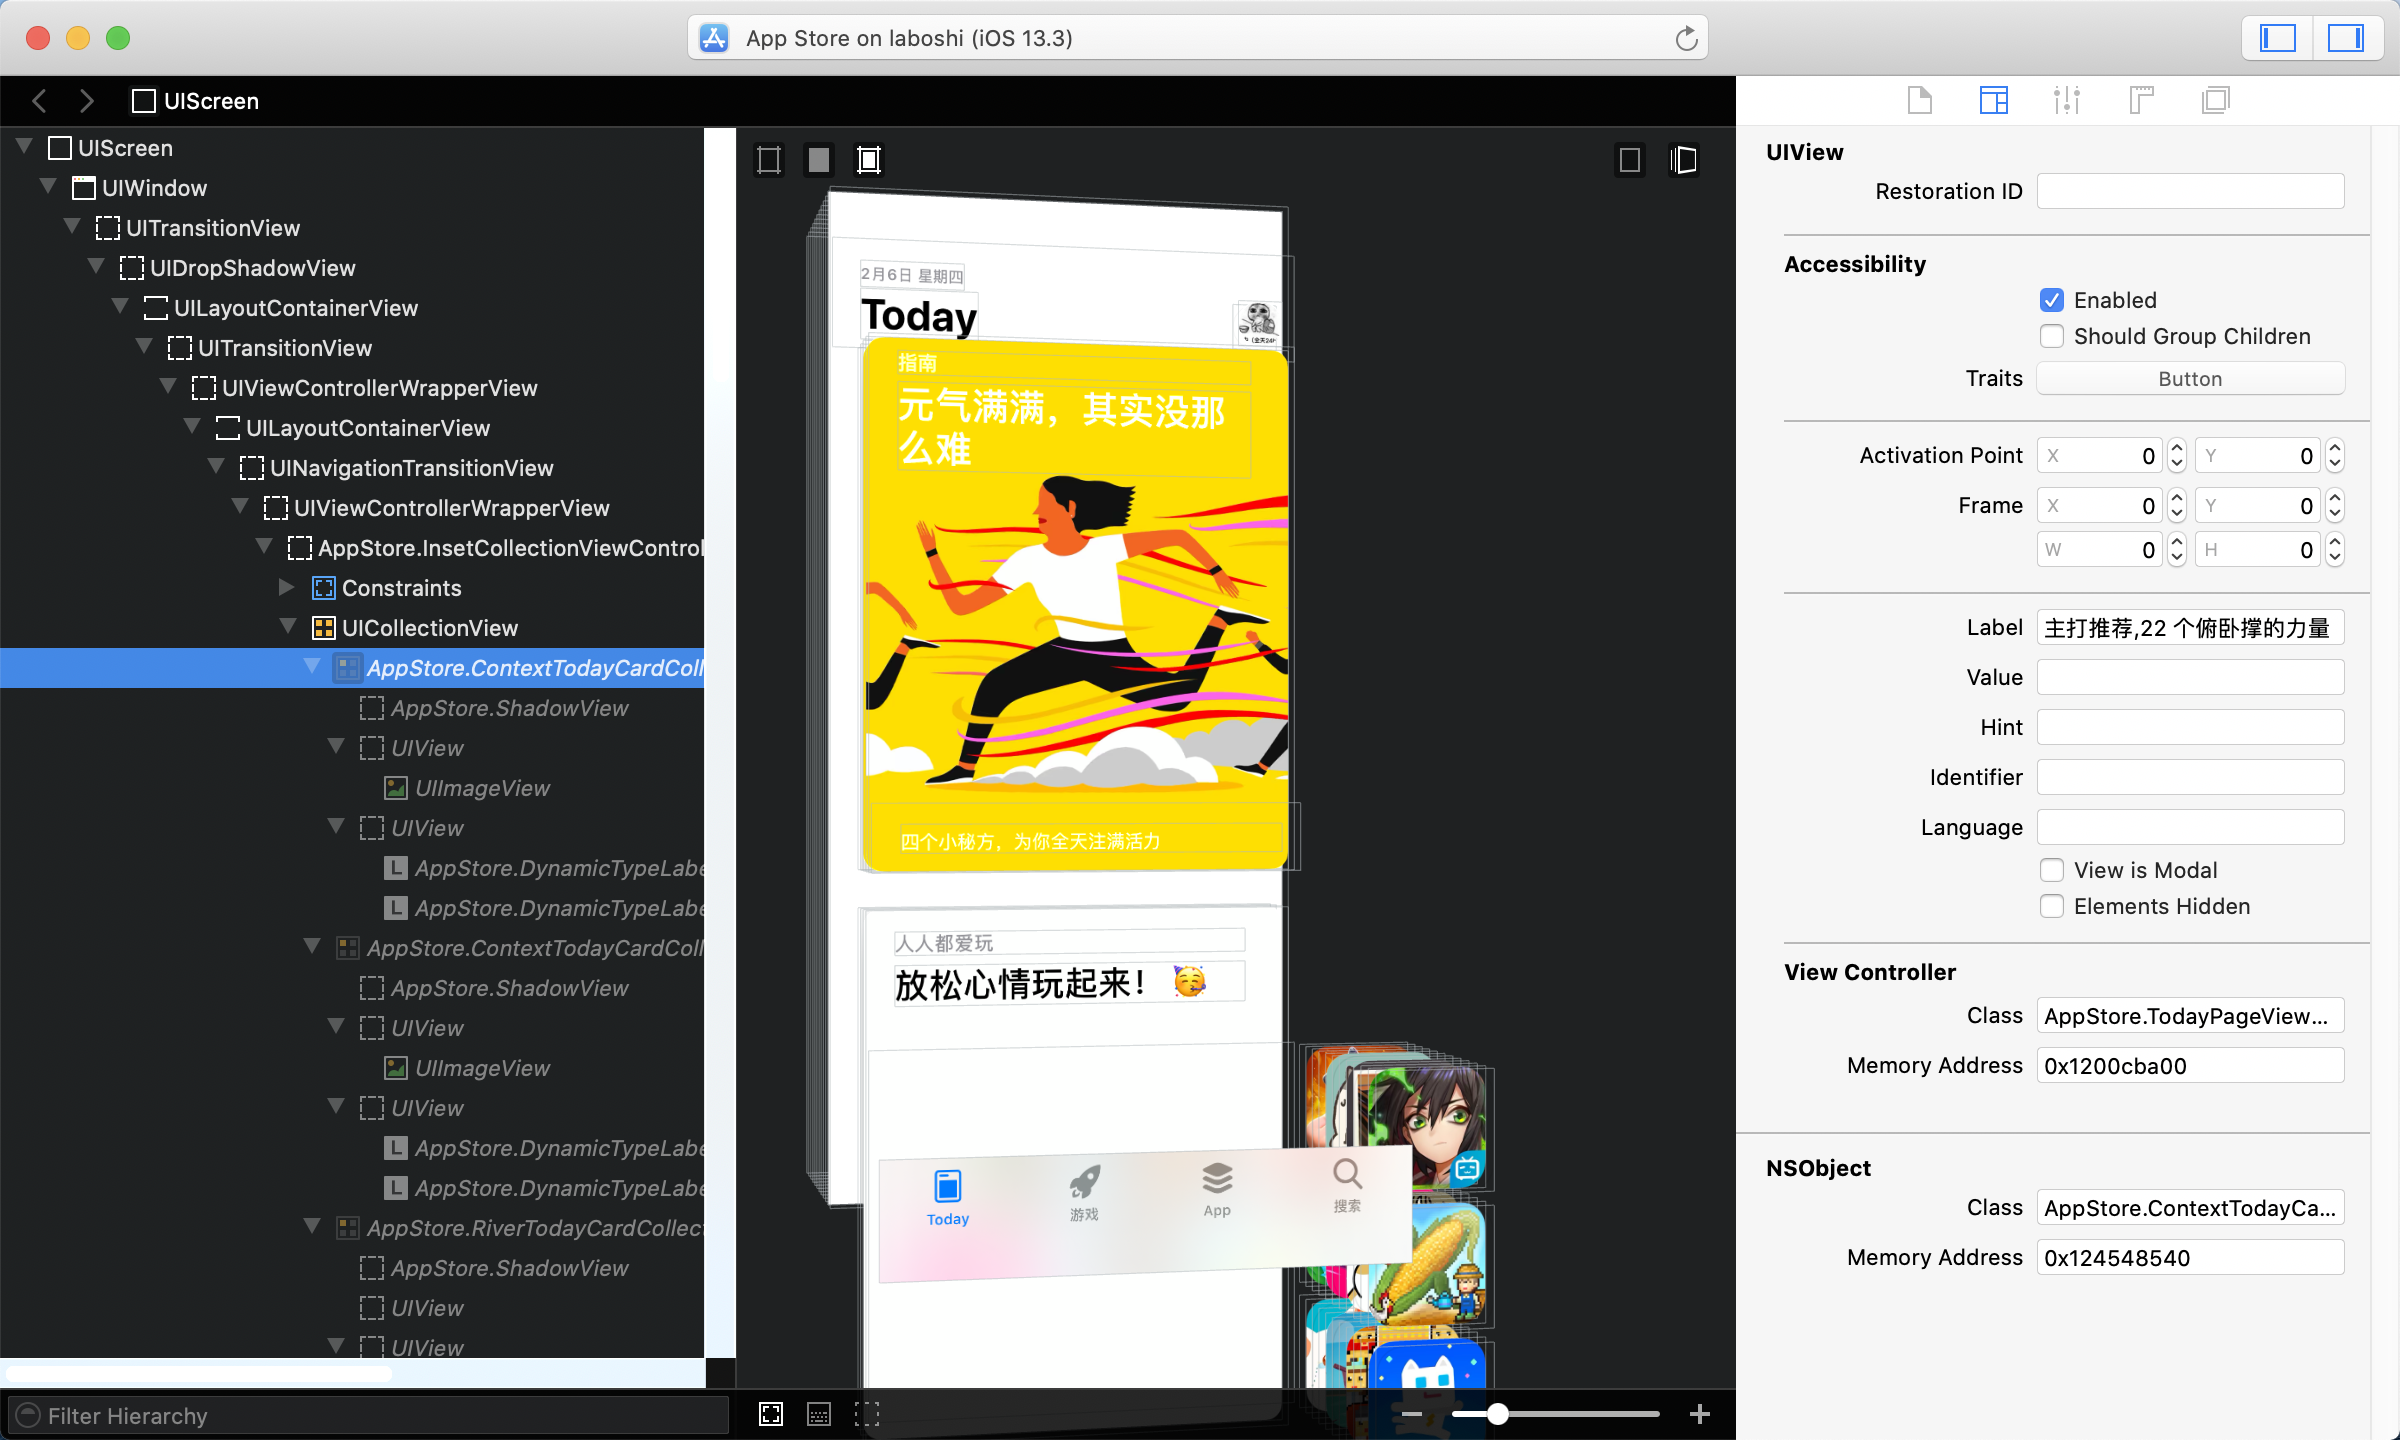Select the UIScreen breadcrumb in the path bar
This screenshot has width=2400, height=1440.
point(196,101)
